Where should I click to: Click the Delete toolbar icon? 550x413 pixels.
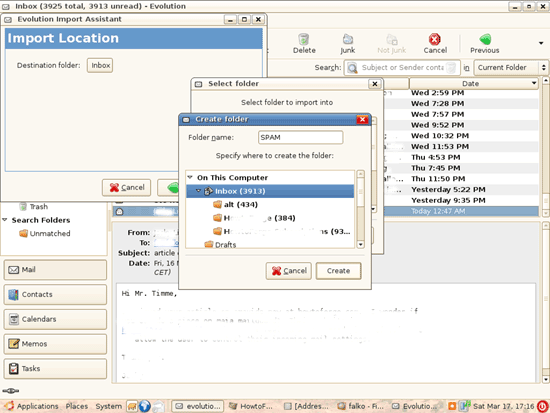pyautogui.click(x=303, y=39)
